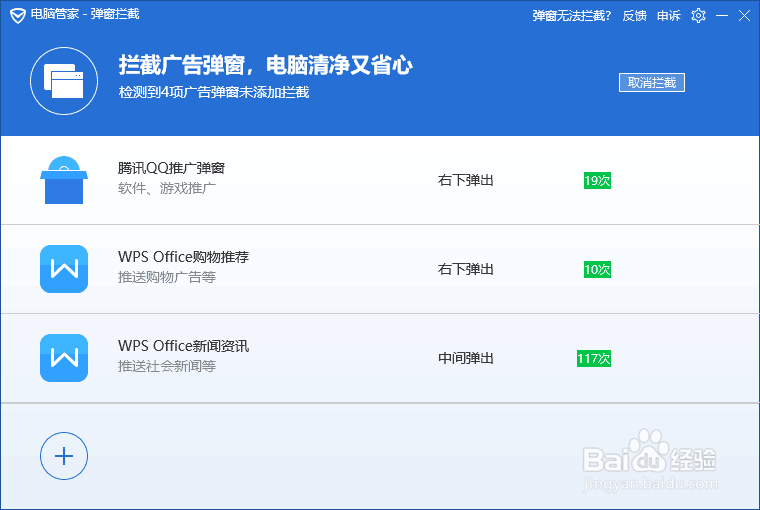Click the 19次 count badge
The height and width of the screenshot is (510, 760).
click(597, 180)
